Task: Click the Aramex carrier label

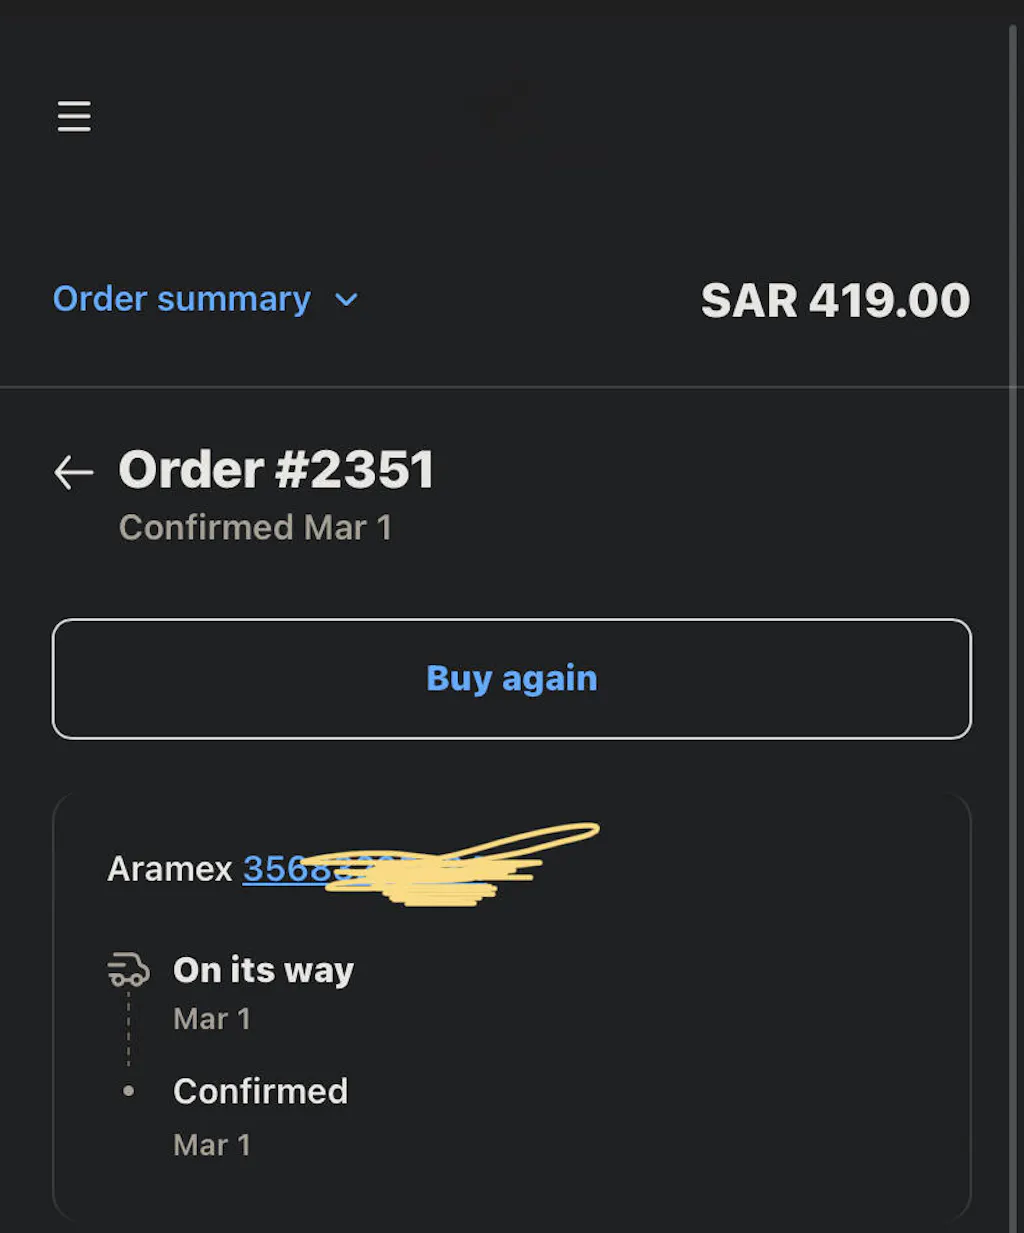Action: (170, 869)
